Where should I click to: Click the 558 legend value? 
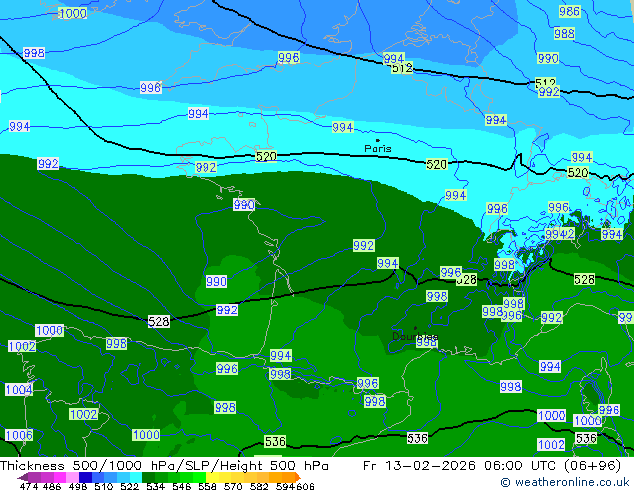coord(207,486)
